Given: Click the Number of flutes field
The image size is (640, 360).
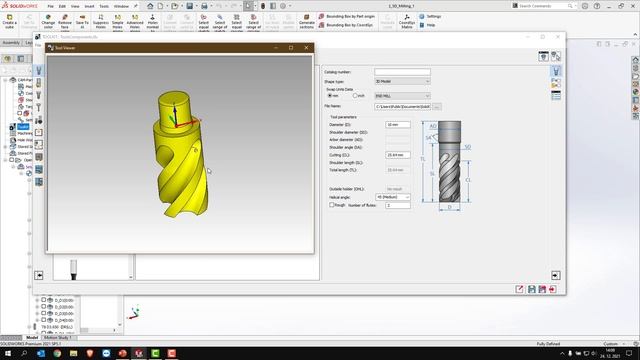Looking at the screenshot, I should pyautogui.click(x=398, y=205).
